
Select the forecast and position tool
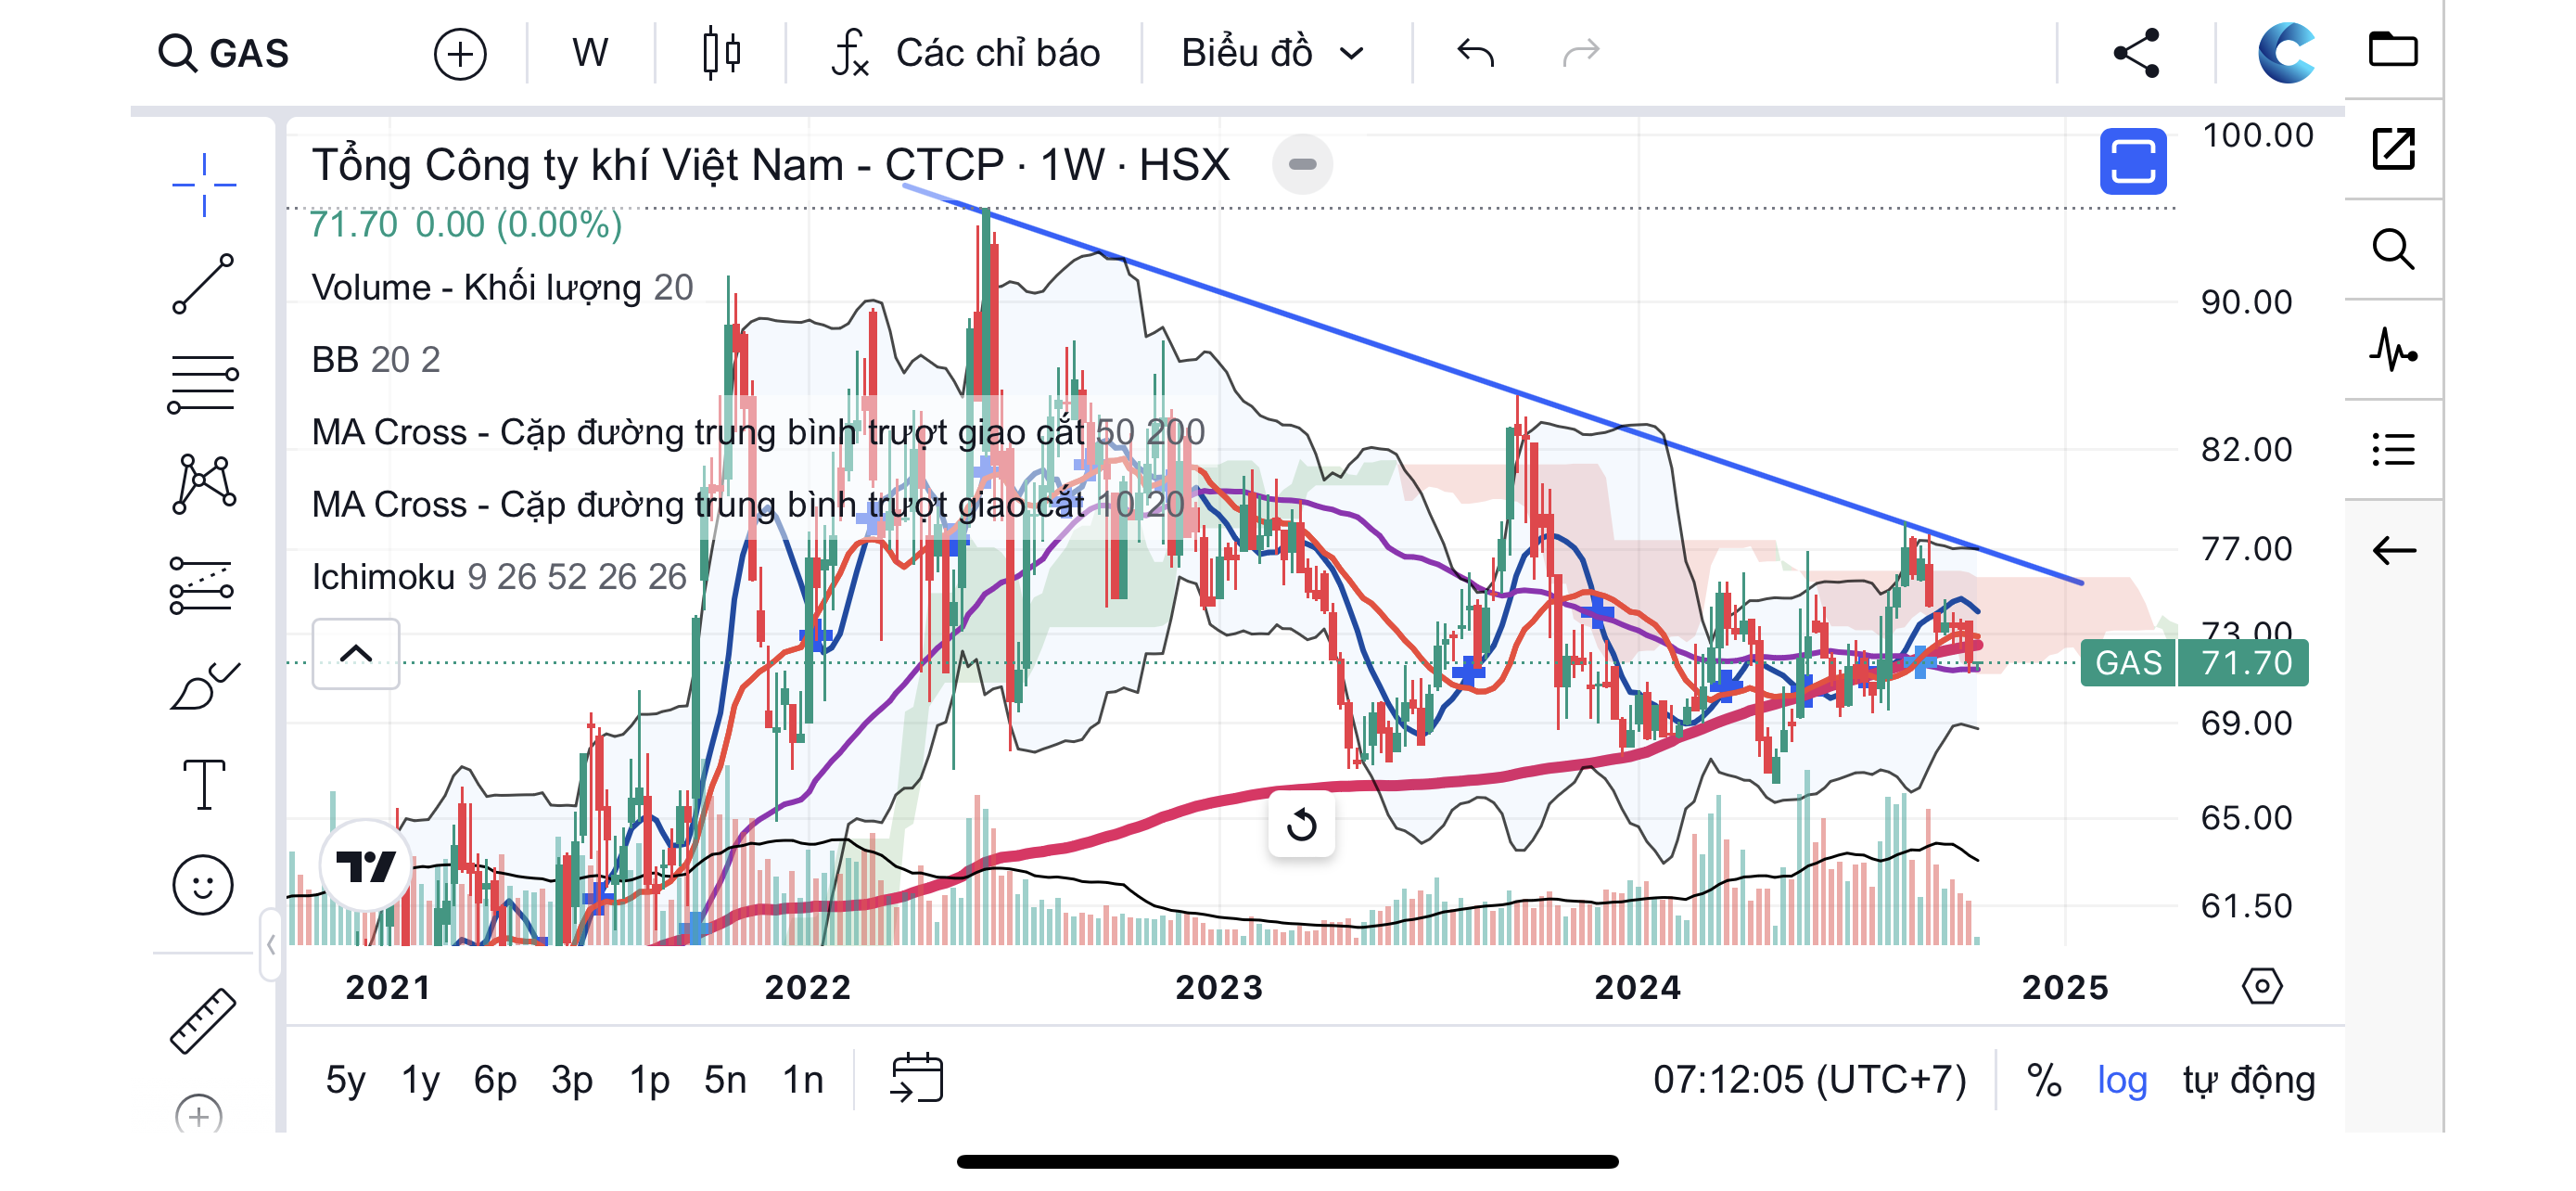pos(203,585)
